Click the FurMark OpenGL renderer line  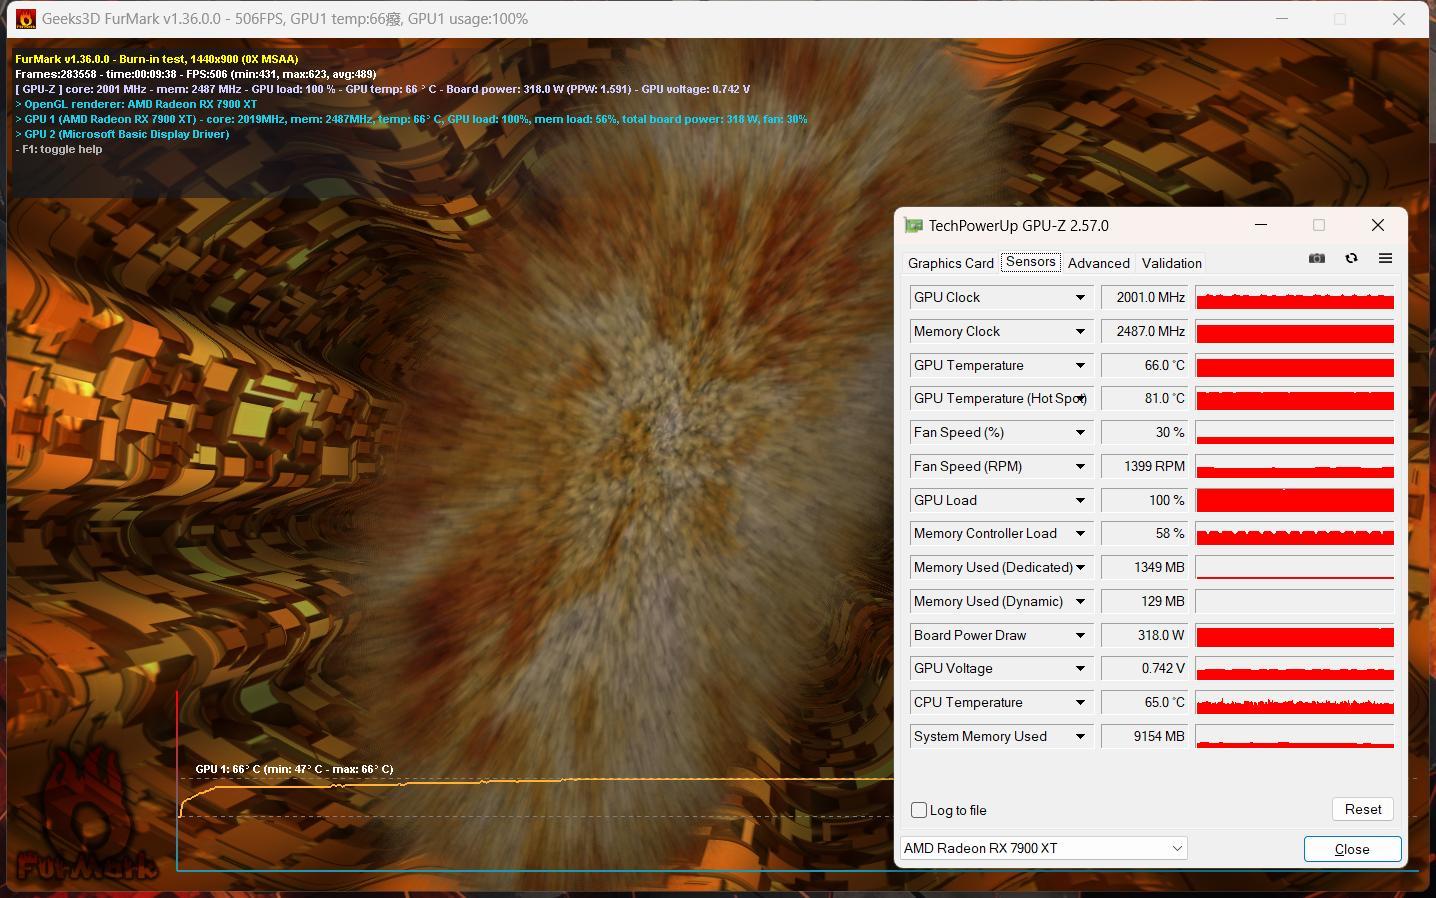pos(136,104)
